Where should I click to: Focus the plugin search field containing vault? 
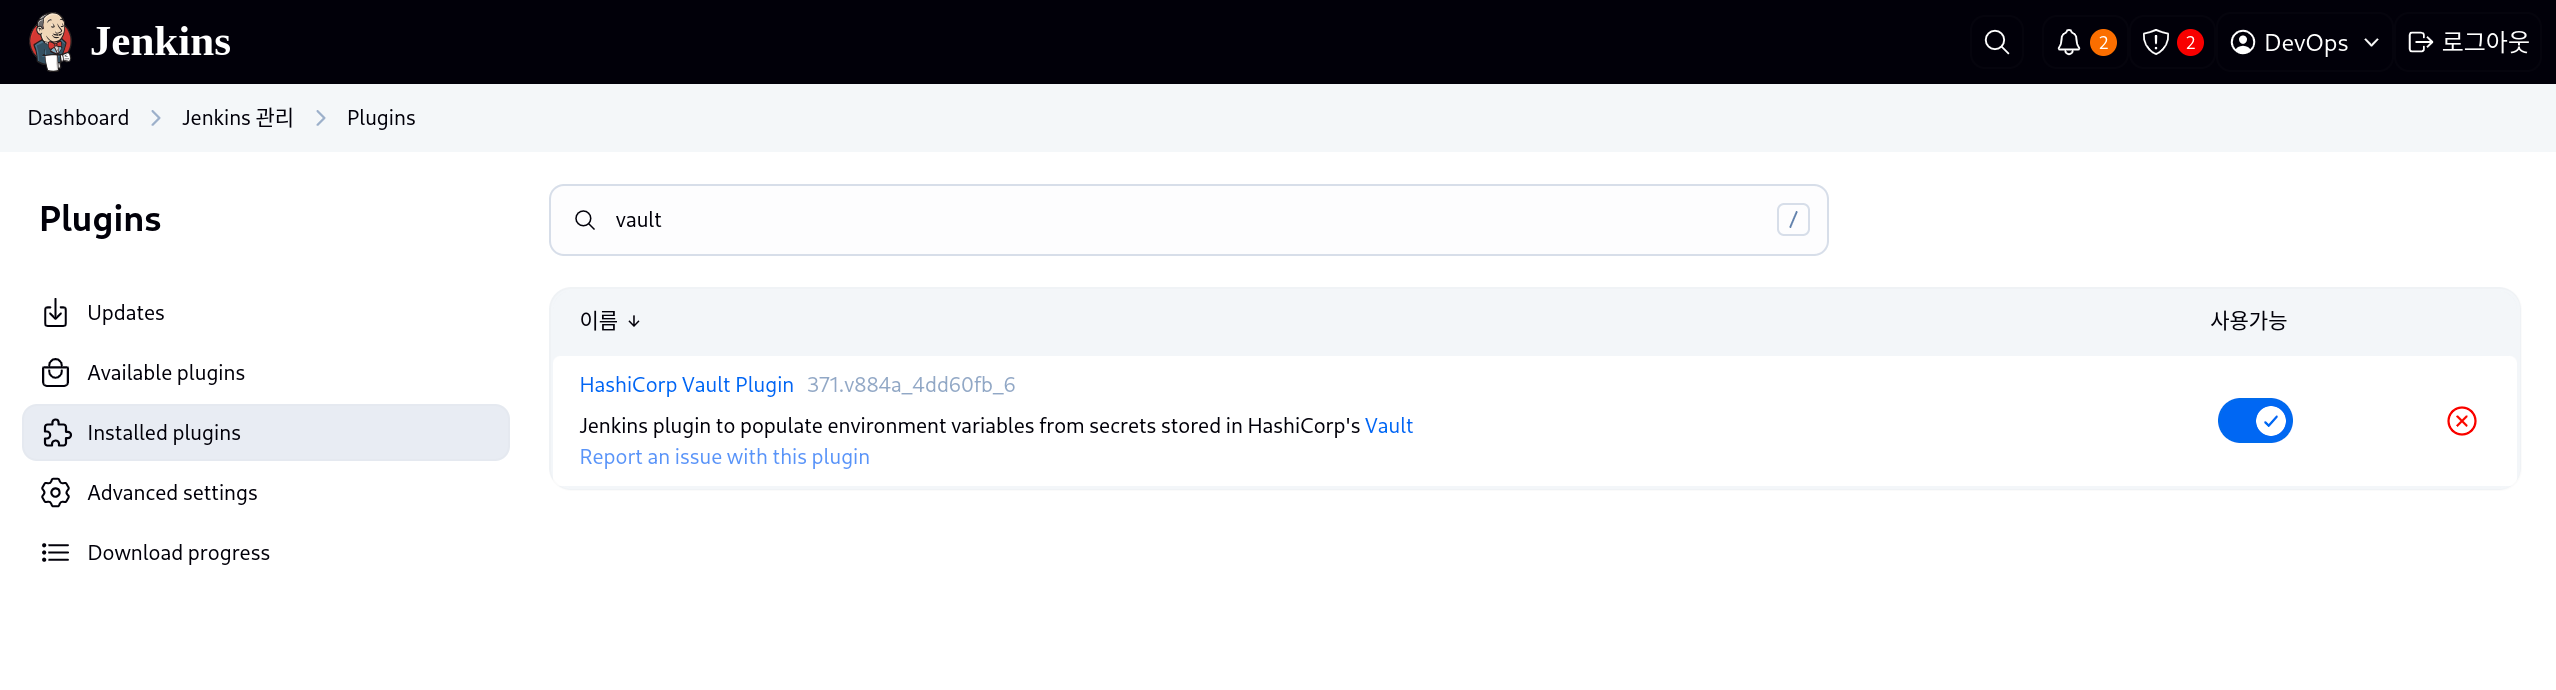coord(1188,220)
